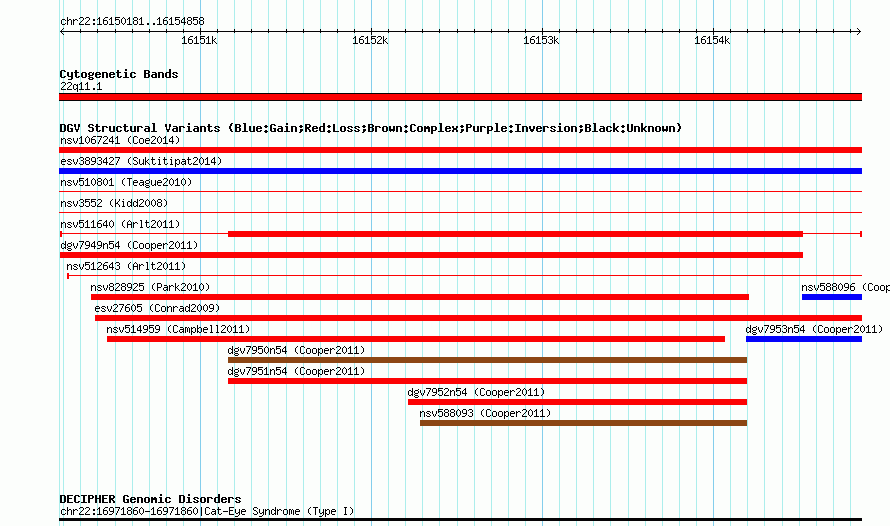The image size is (890, 526).
Task: Click the 16151k ruler tick label
Action: pos(199,40)
